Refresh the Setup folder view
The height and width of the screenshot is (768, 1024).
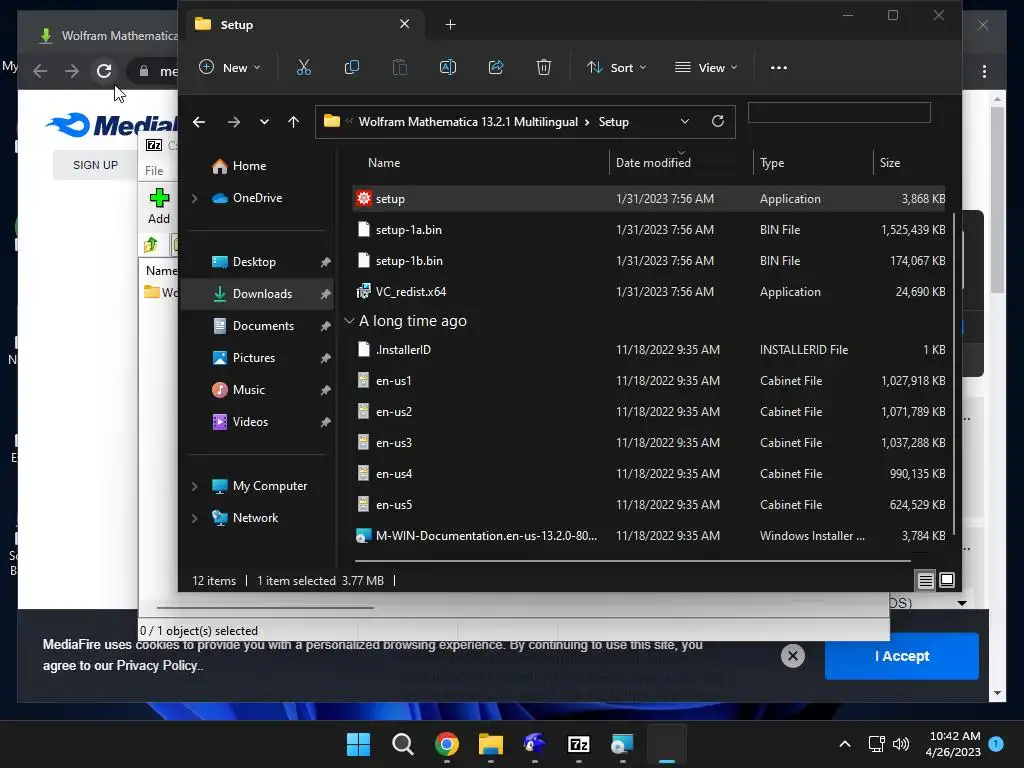point(718,121)
